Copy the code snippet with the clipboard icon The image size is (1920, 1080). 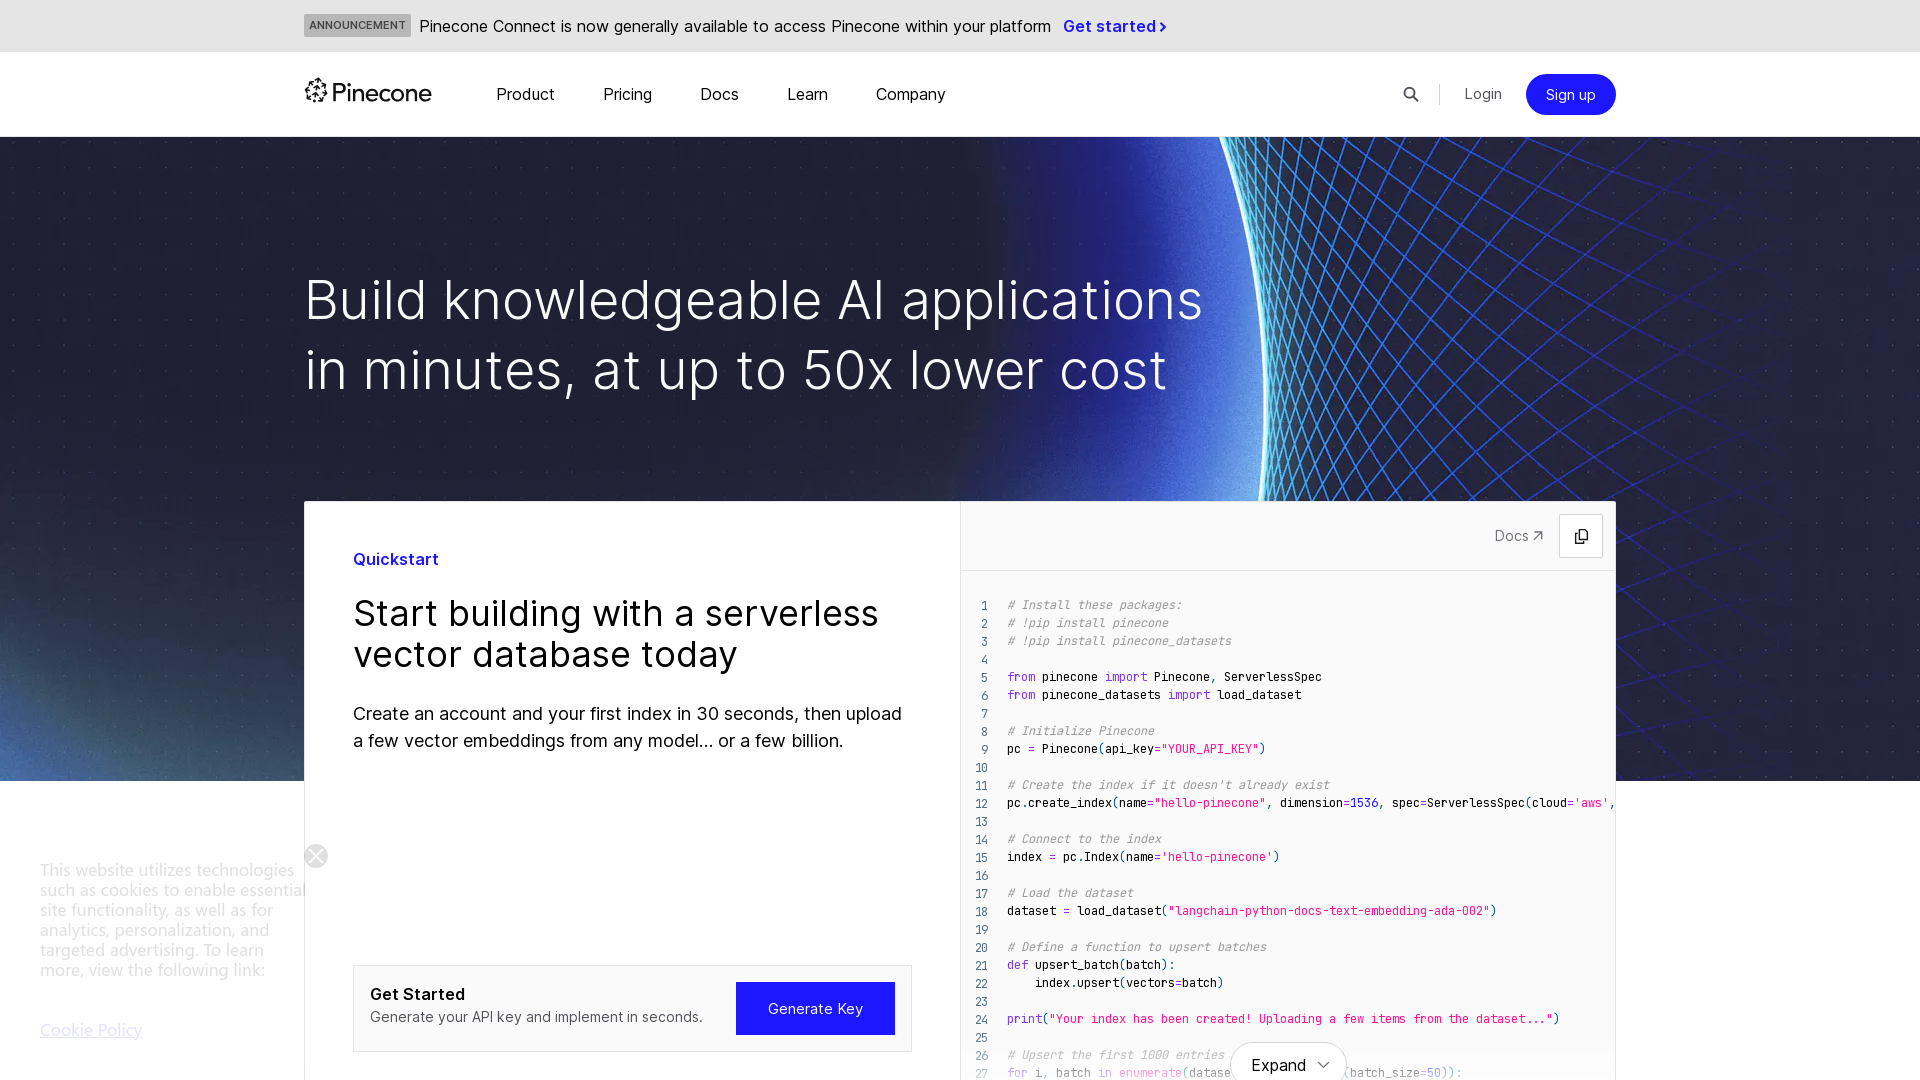point(1581,536)
